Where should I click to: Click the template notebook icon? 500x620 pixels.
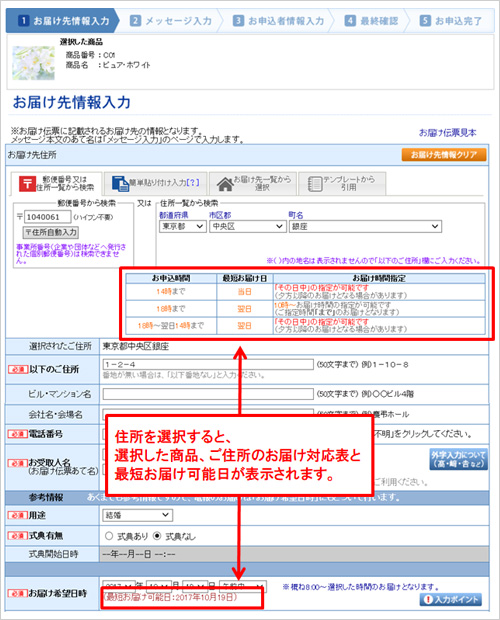(315, 184)
